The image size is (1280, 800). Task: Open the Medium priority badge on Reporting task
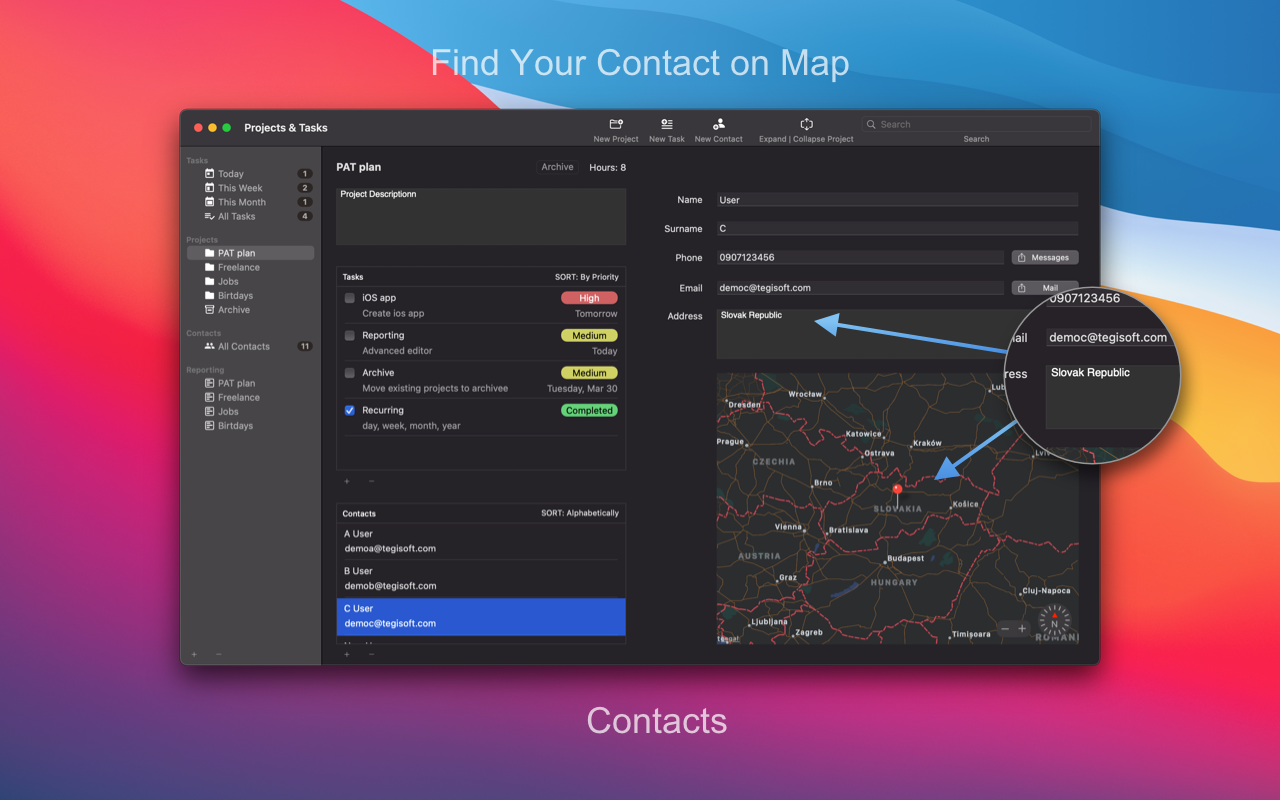589,335
